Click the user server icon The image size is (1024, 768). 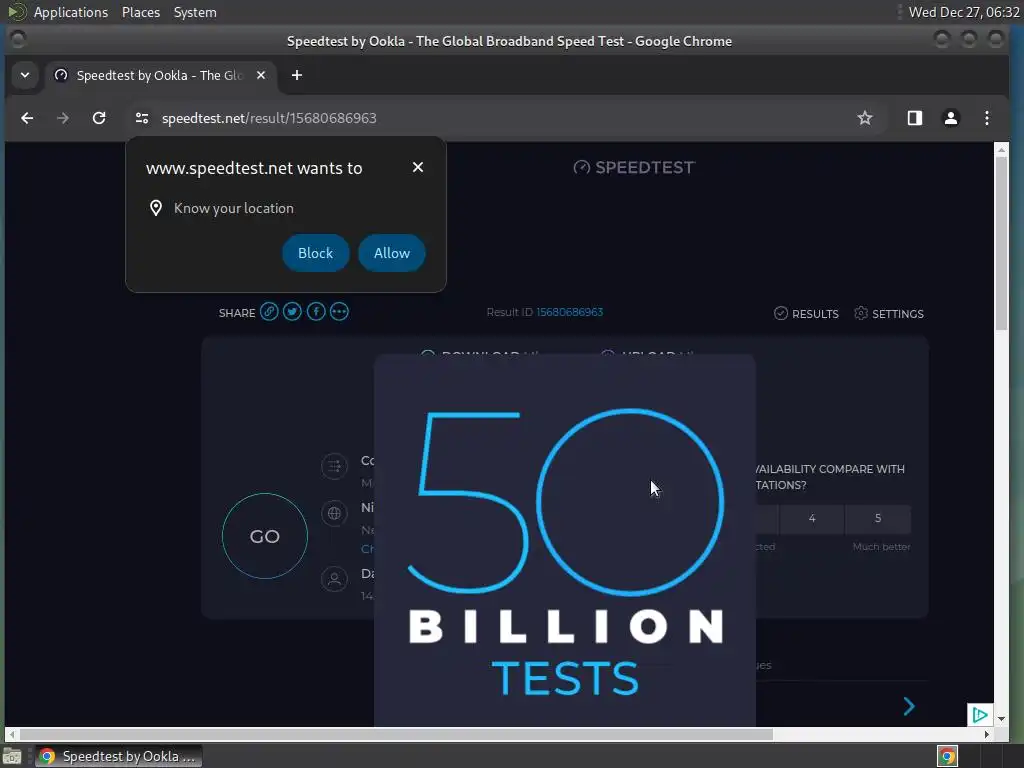point(334,579)
